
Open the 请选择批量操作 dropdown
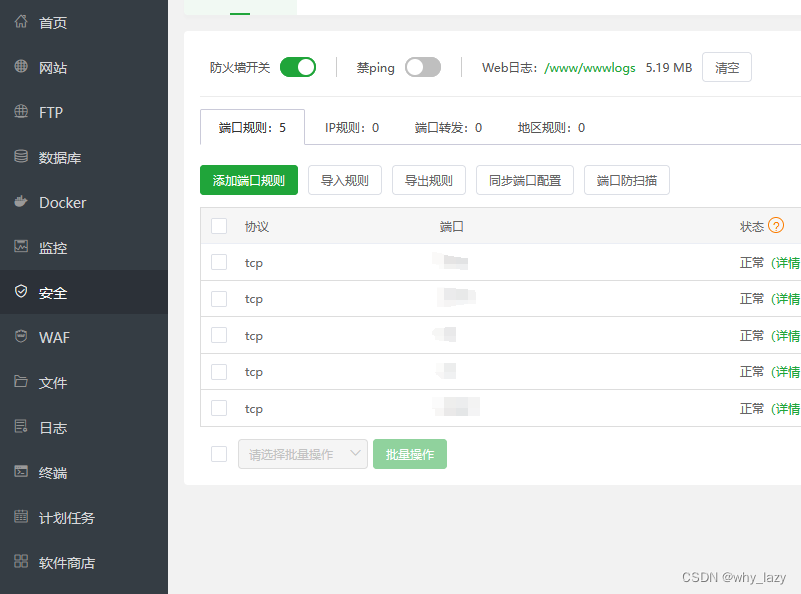[x=302, y=453]
